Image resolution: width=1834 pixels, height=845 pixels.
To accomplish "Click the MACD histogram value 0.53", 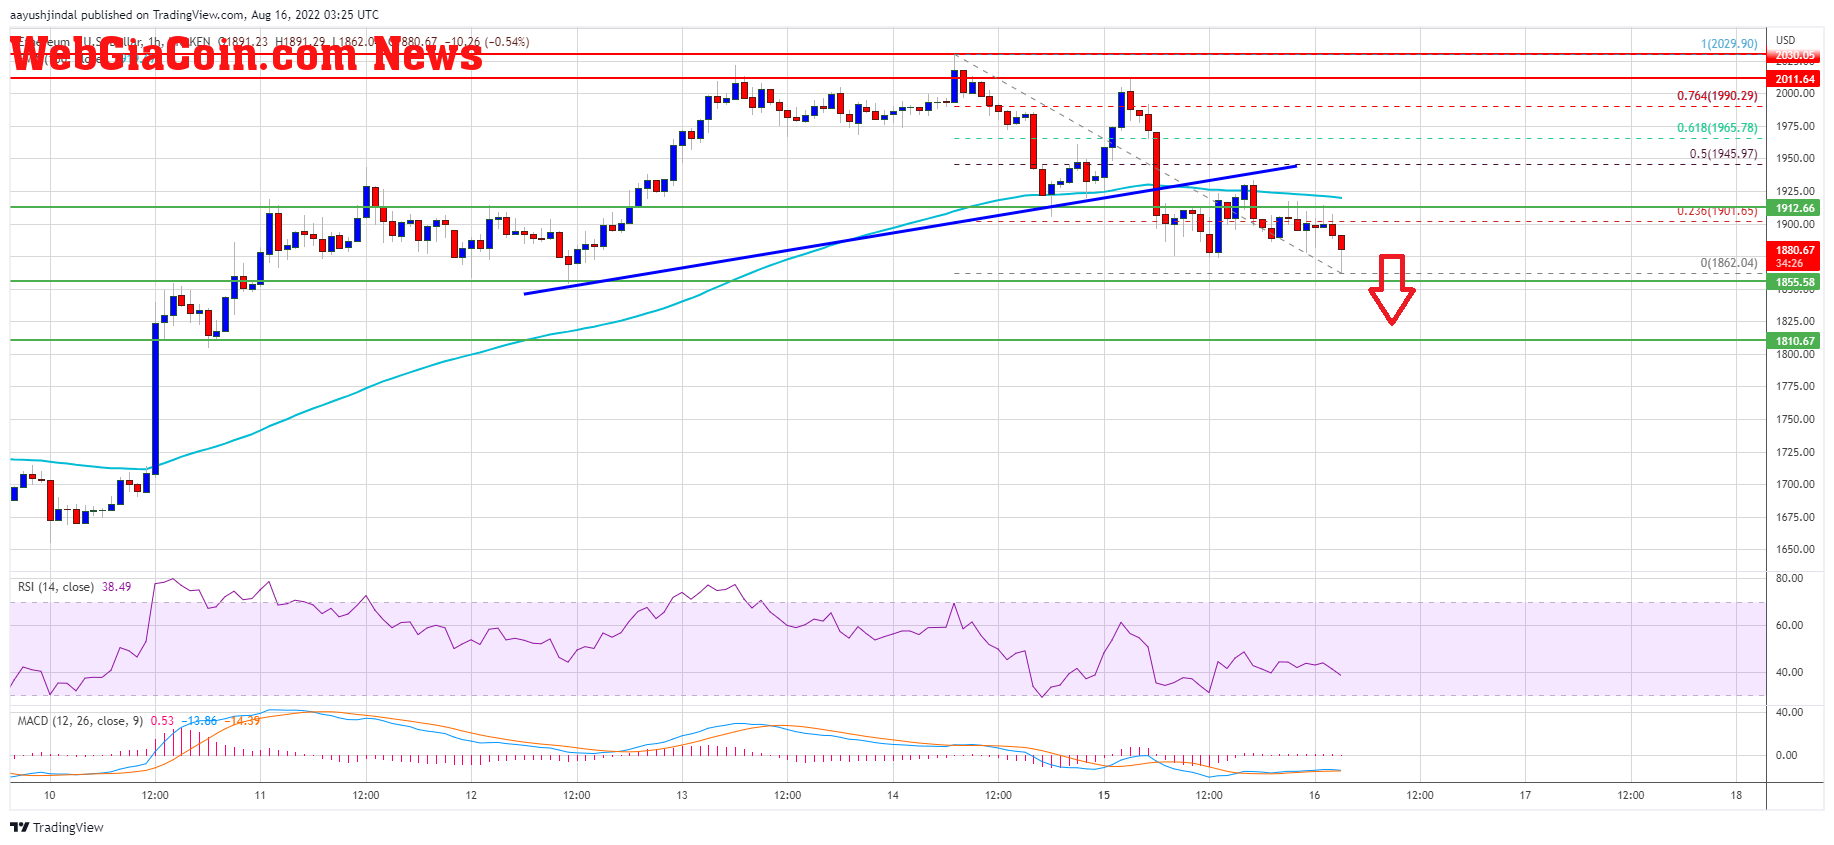I will click(162, 720).
